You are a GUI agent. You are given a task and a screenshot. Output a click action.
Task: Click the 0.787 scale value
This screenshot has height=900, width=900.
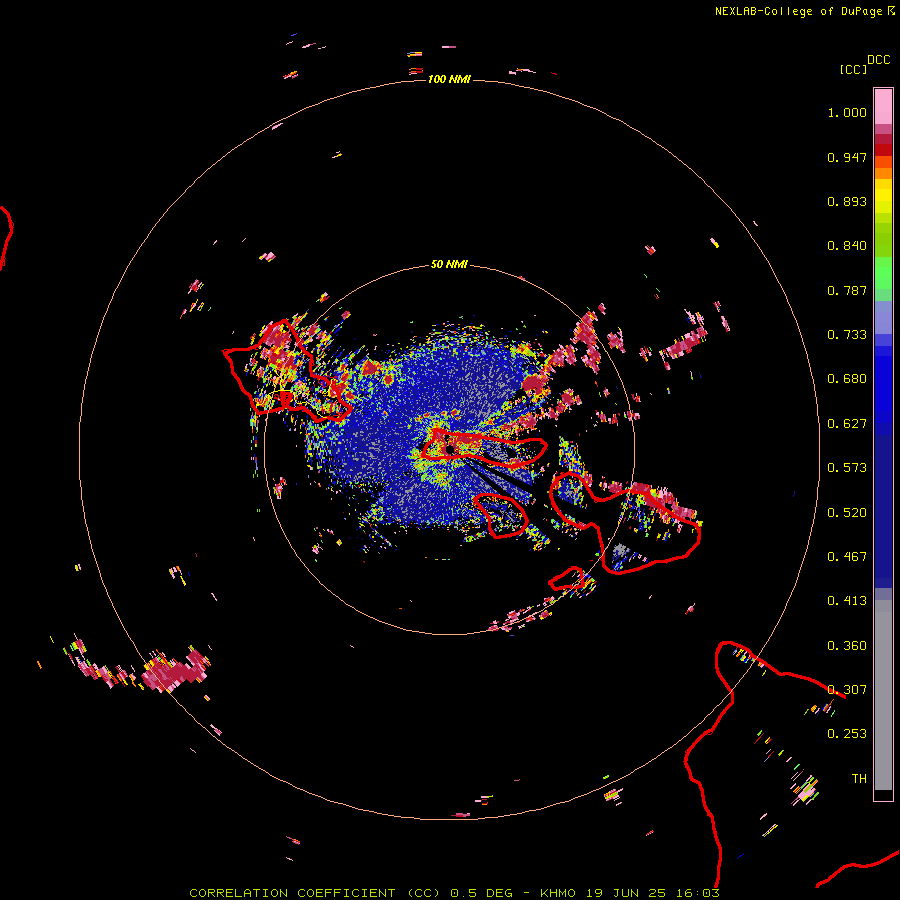click(x=847, y=290)
